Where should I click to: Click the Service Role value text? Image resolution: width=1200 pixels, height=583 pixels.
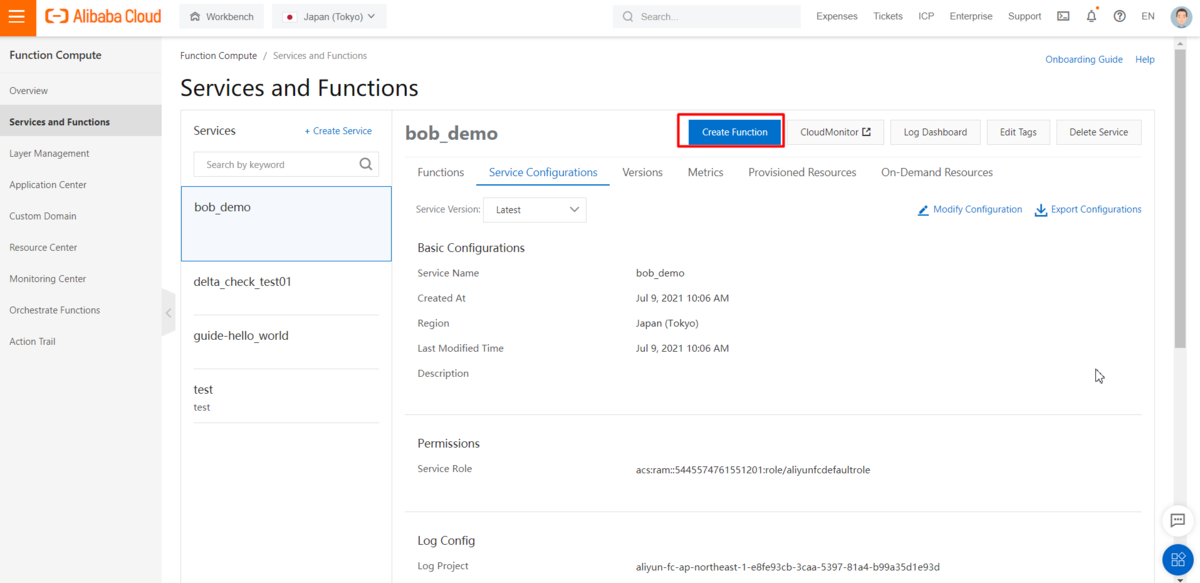pyautogui.click(x=753, y=470)
